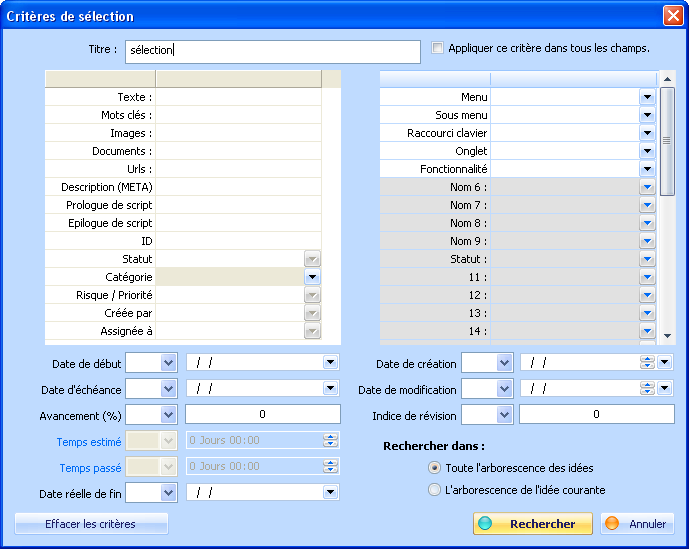689x549 pixels.
Task: Click the right list scrollbar thumb
Action: tap(667, 141)
